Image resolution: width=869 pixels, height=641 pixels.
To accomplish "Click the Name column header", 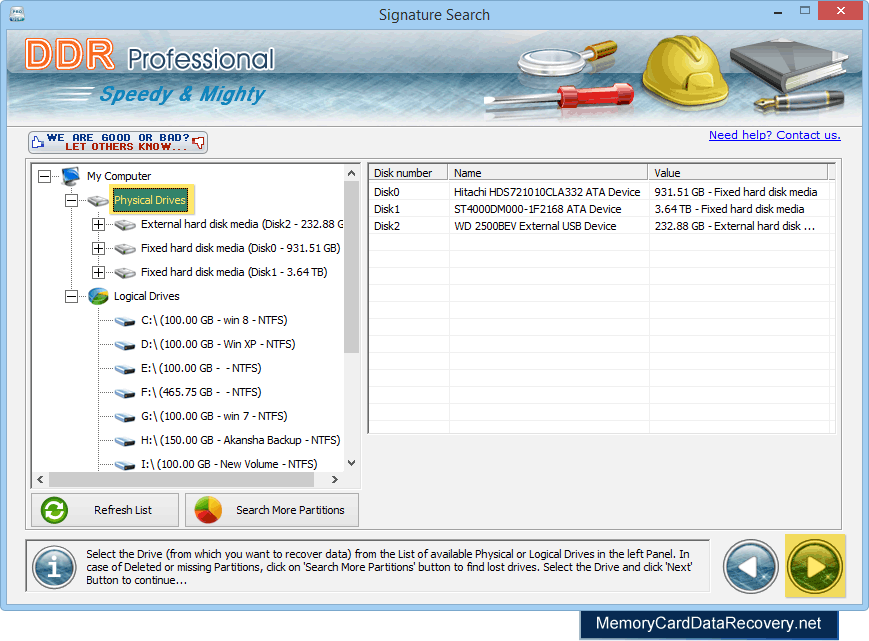I will [548, 173].
